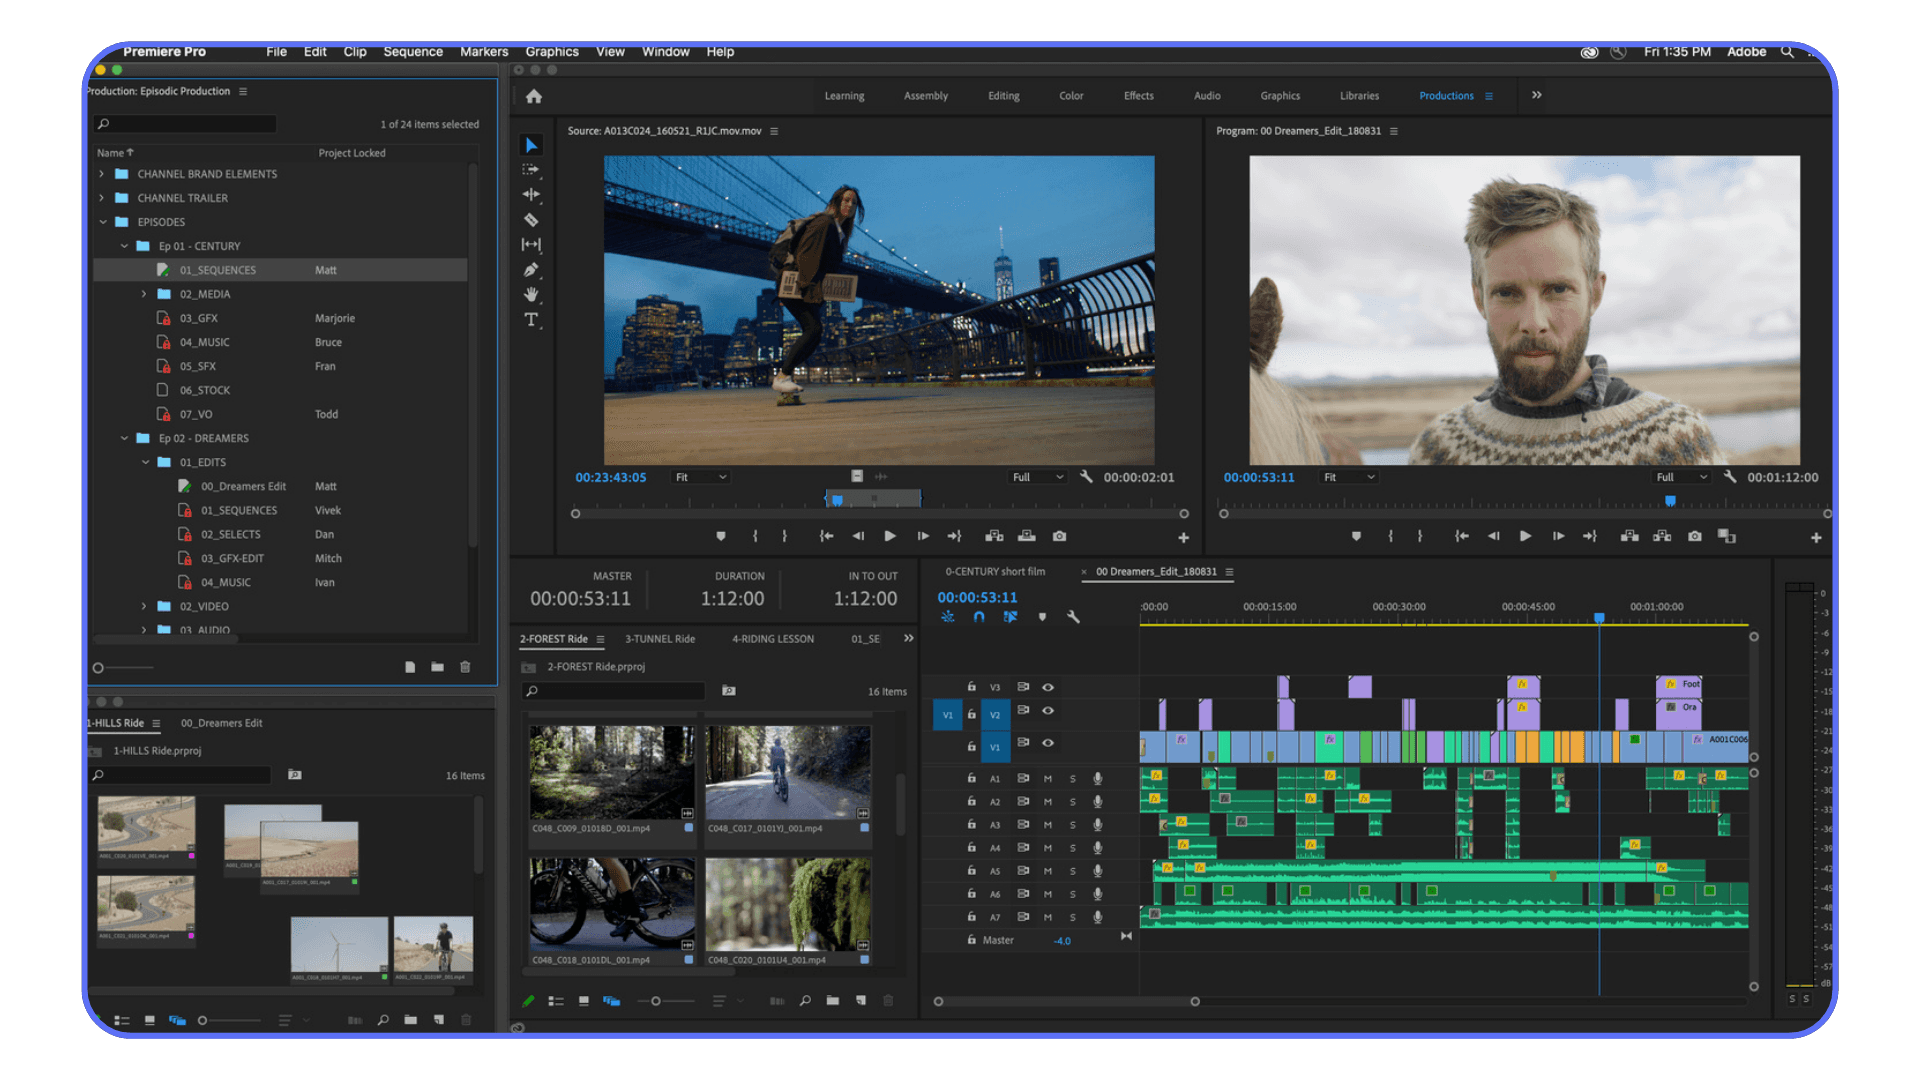The image size is (1920, 1080).
Task: Switch to the Color workspace
Action: [x=1070, y=95]
